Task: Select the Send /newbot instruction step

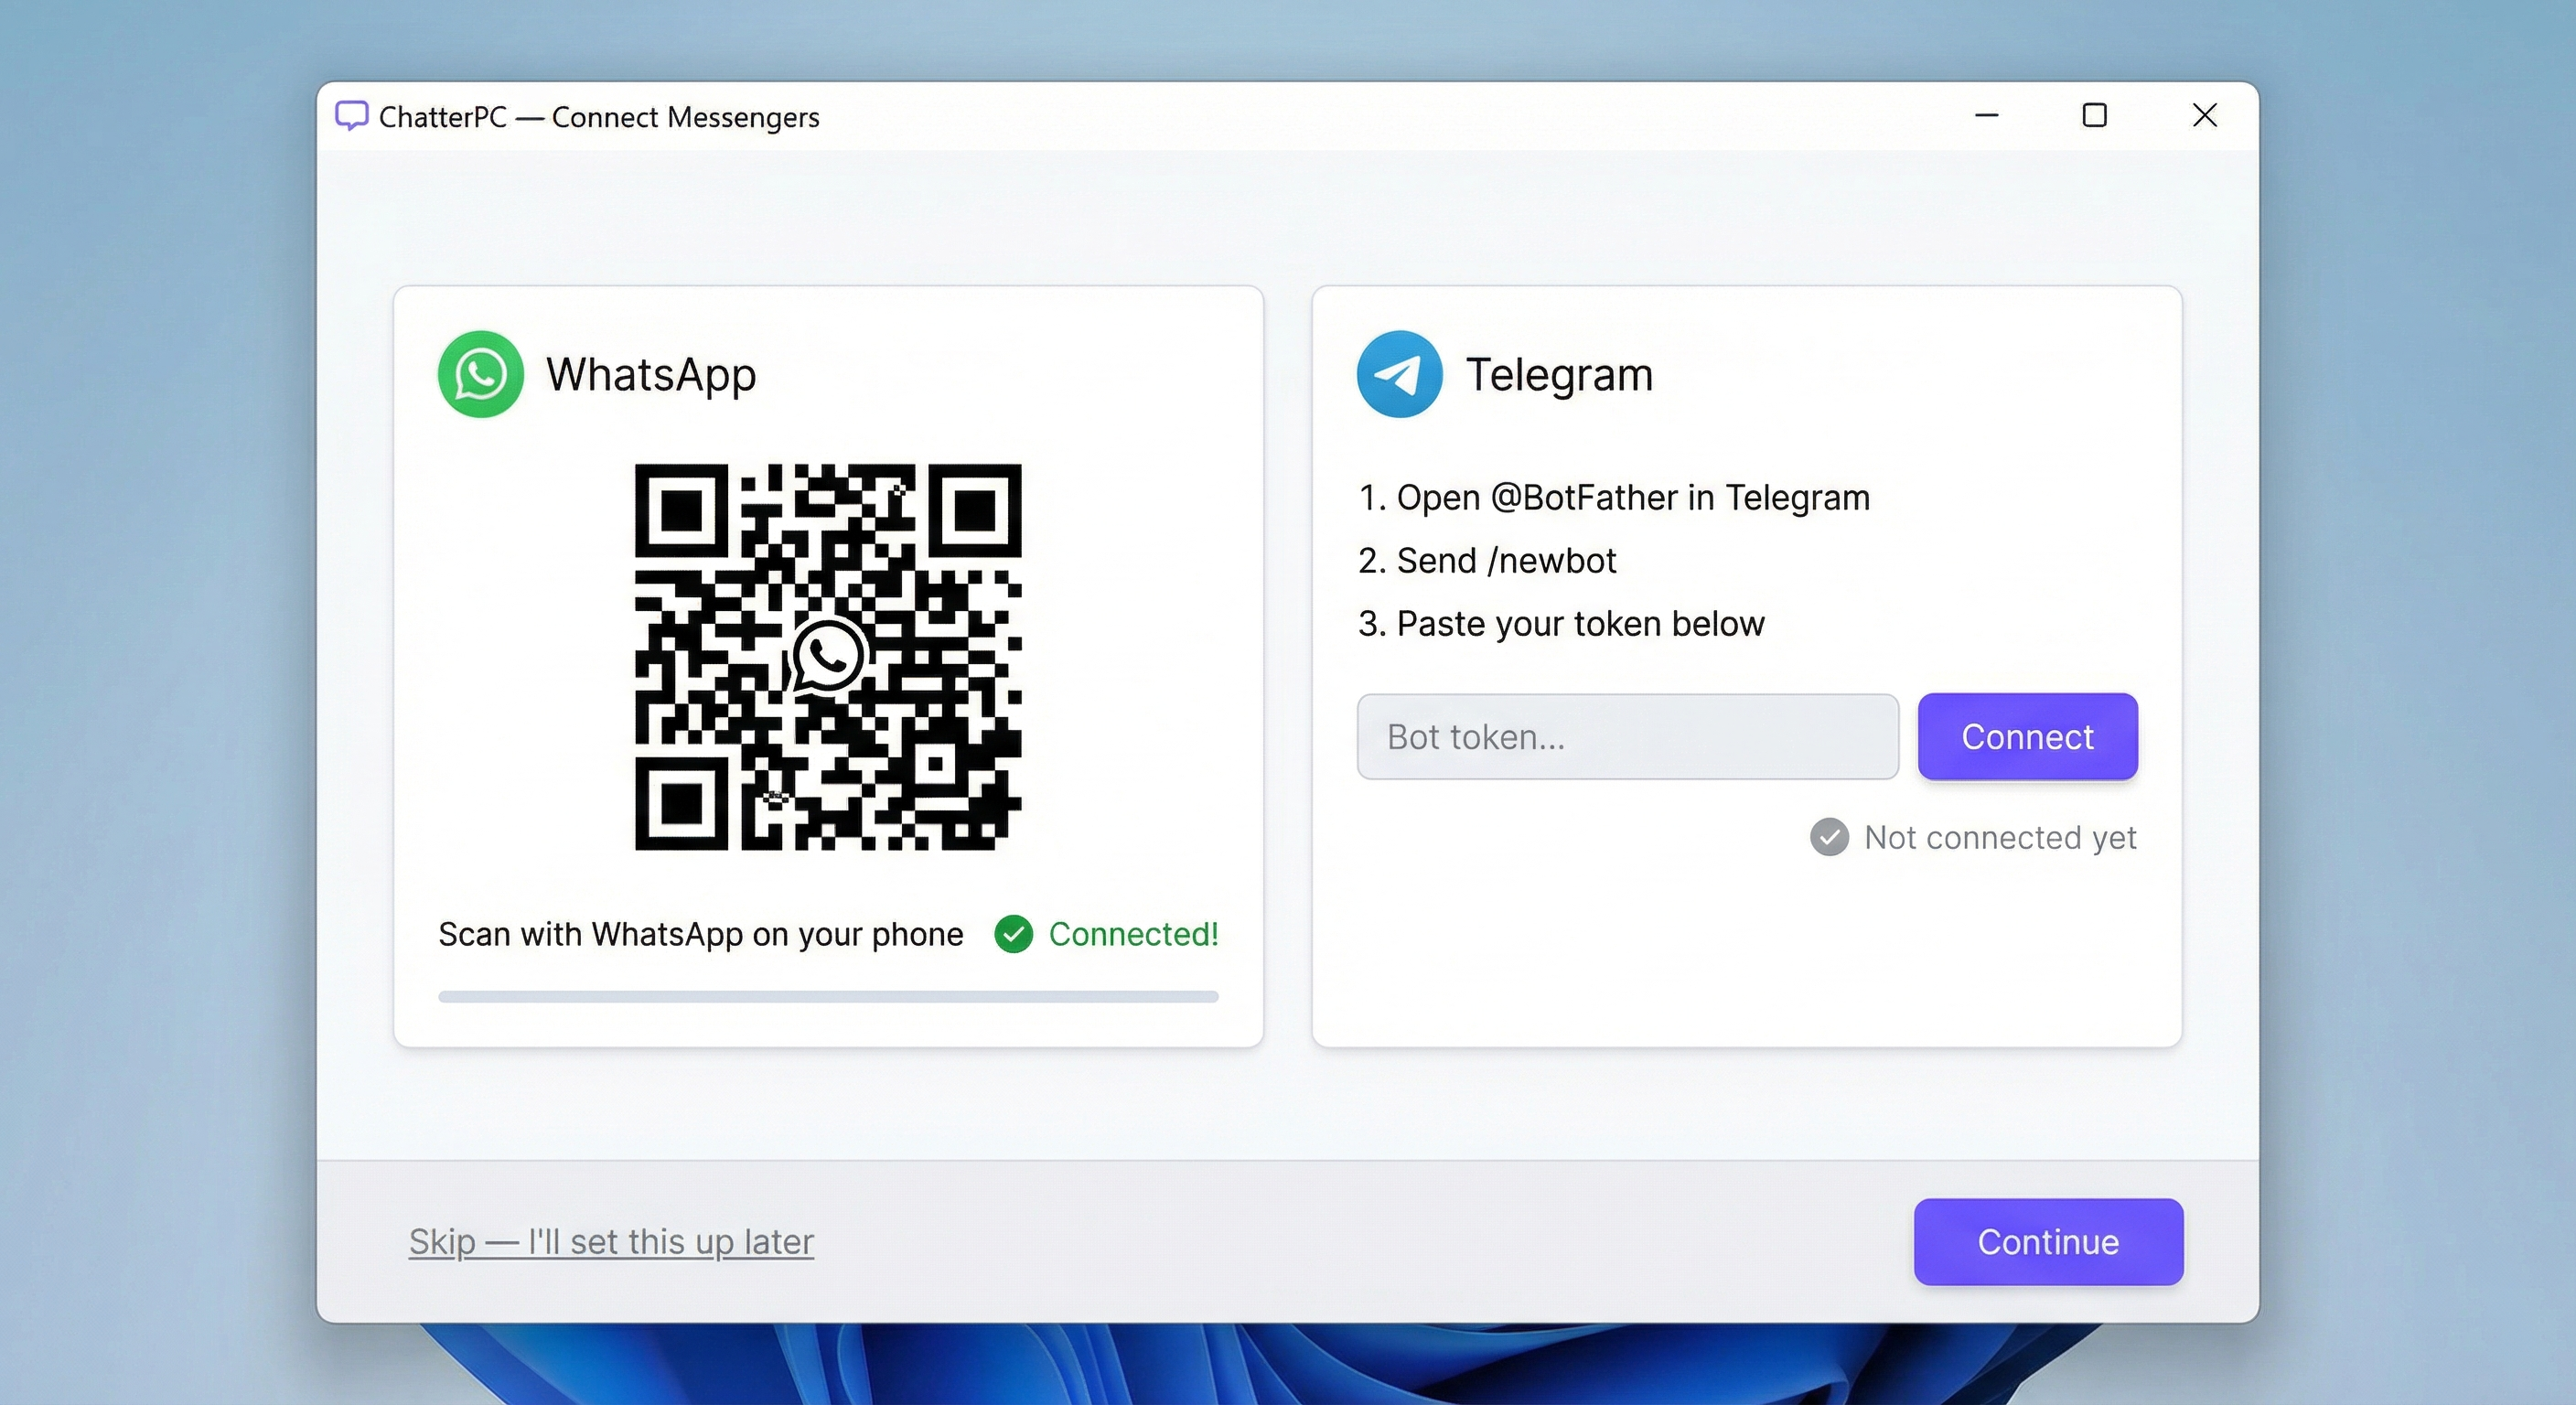Action: pyautogui.click(x=1488, y=560)
